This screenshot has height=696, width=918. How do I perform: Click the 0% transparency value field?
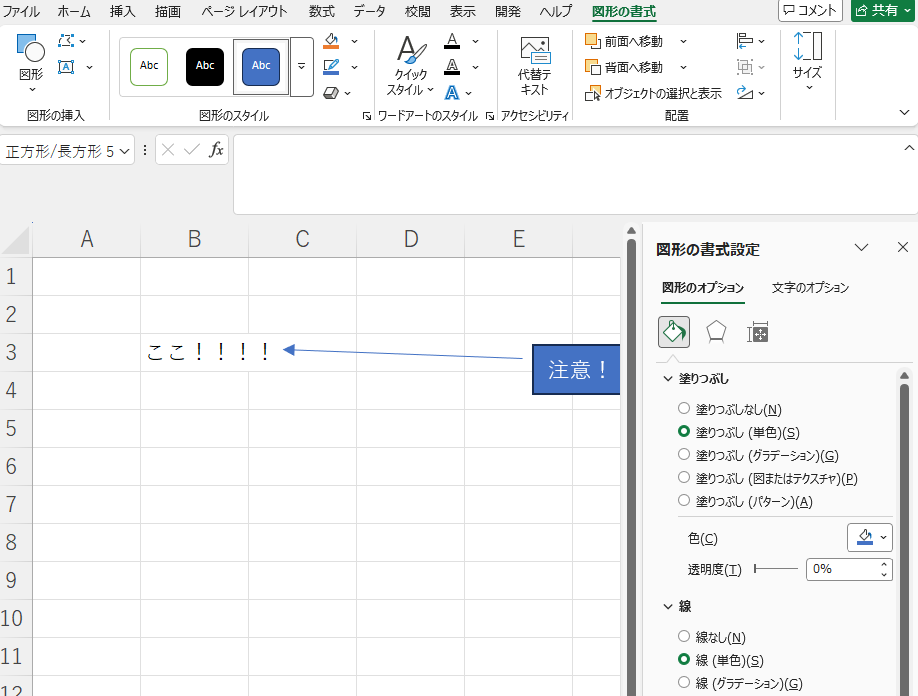(842, 569)
